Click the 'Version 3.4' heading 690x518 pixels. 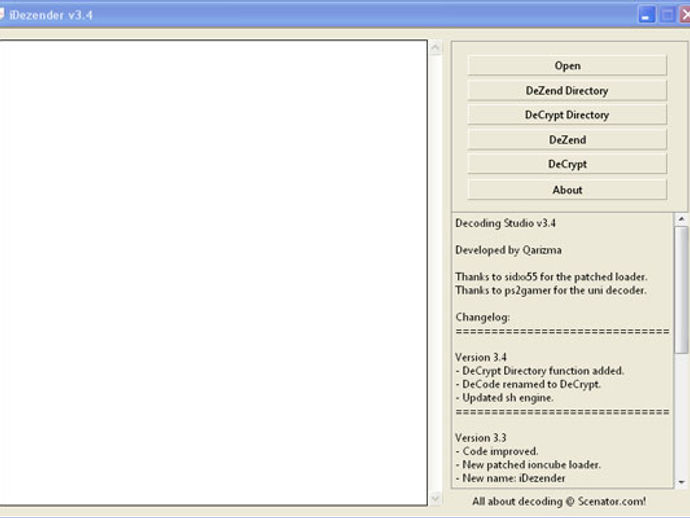click(x=481, y=357)
